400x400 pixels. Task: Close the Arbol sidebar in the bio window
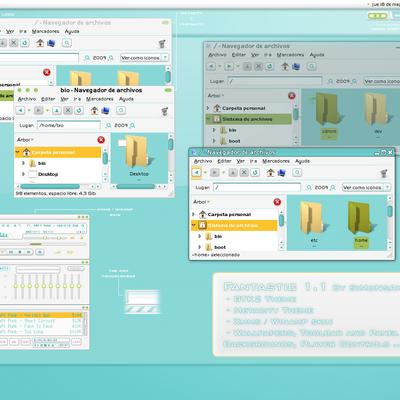click(101, 140)
